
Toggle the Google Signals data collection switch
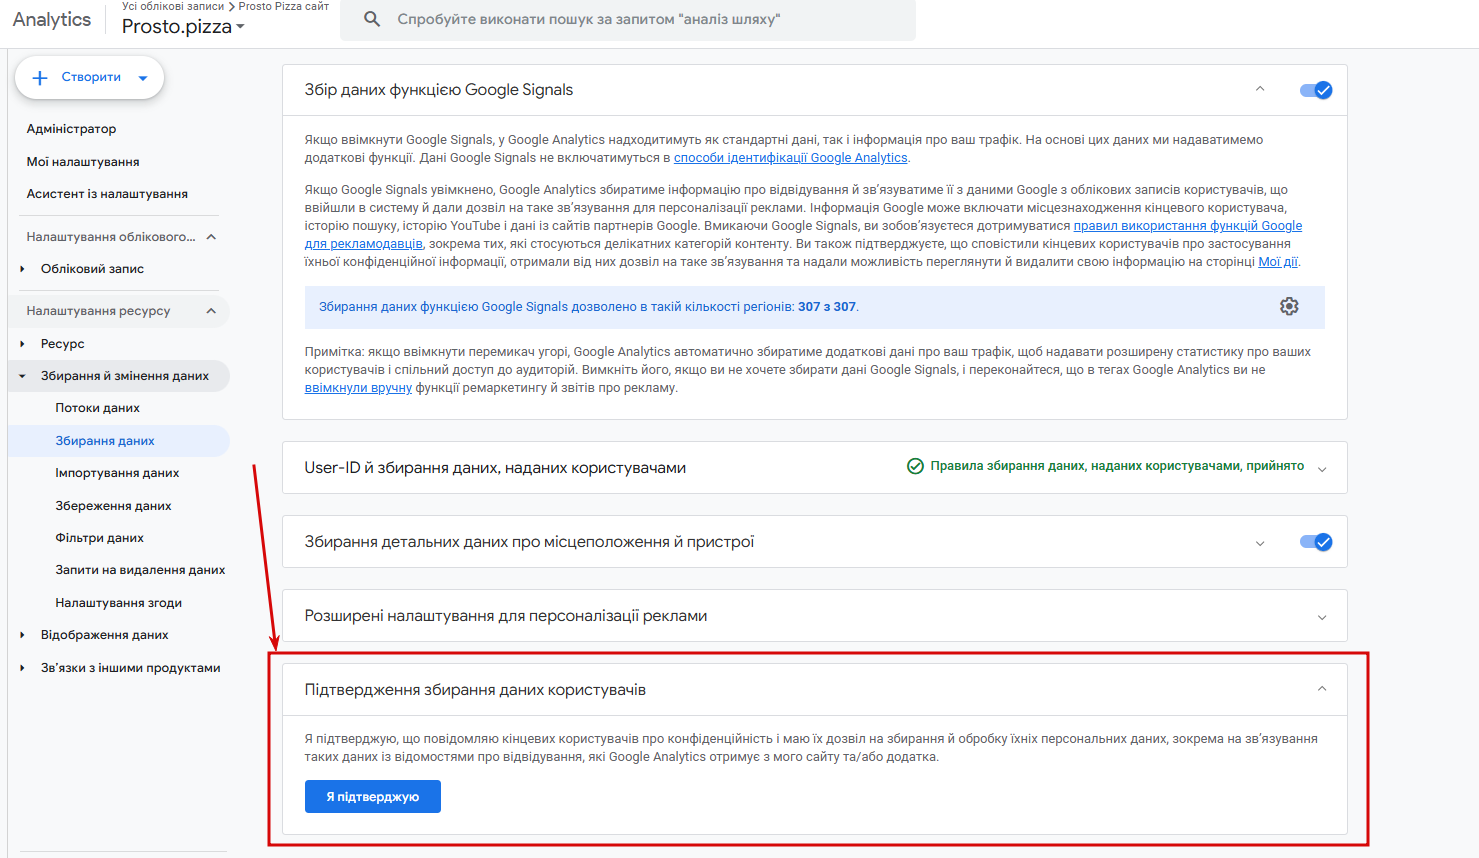pyautogui.click(x=1316, y=90)
